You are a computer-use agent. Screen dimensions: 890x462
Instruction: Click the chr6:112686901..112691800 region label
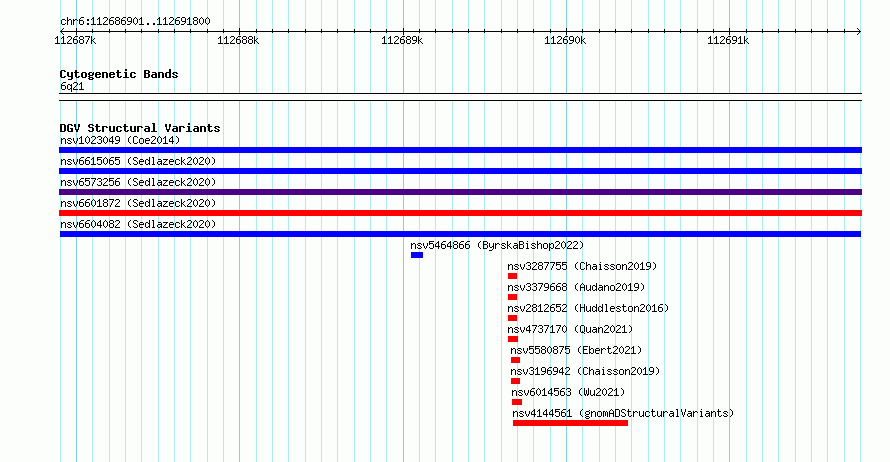[x=135, y=22]
